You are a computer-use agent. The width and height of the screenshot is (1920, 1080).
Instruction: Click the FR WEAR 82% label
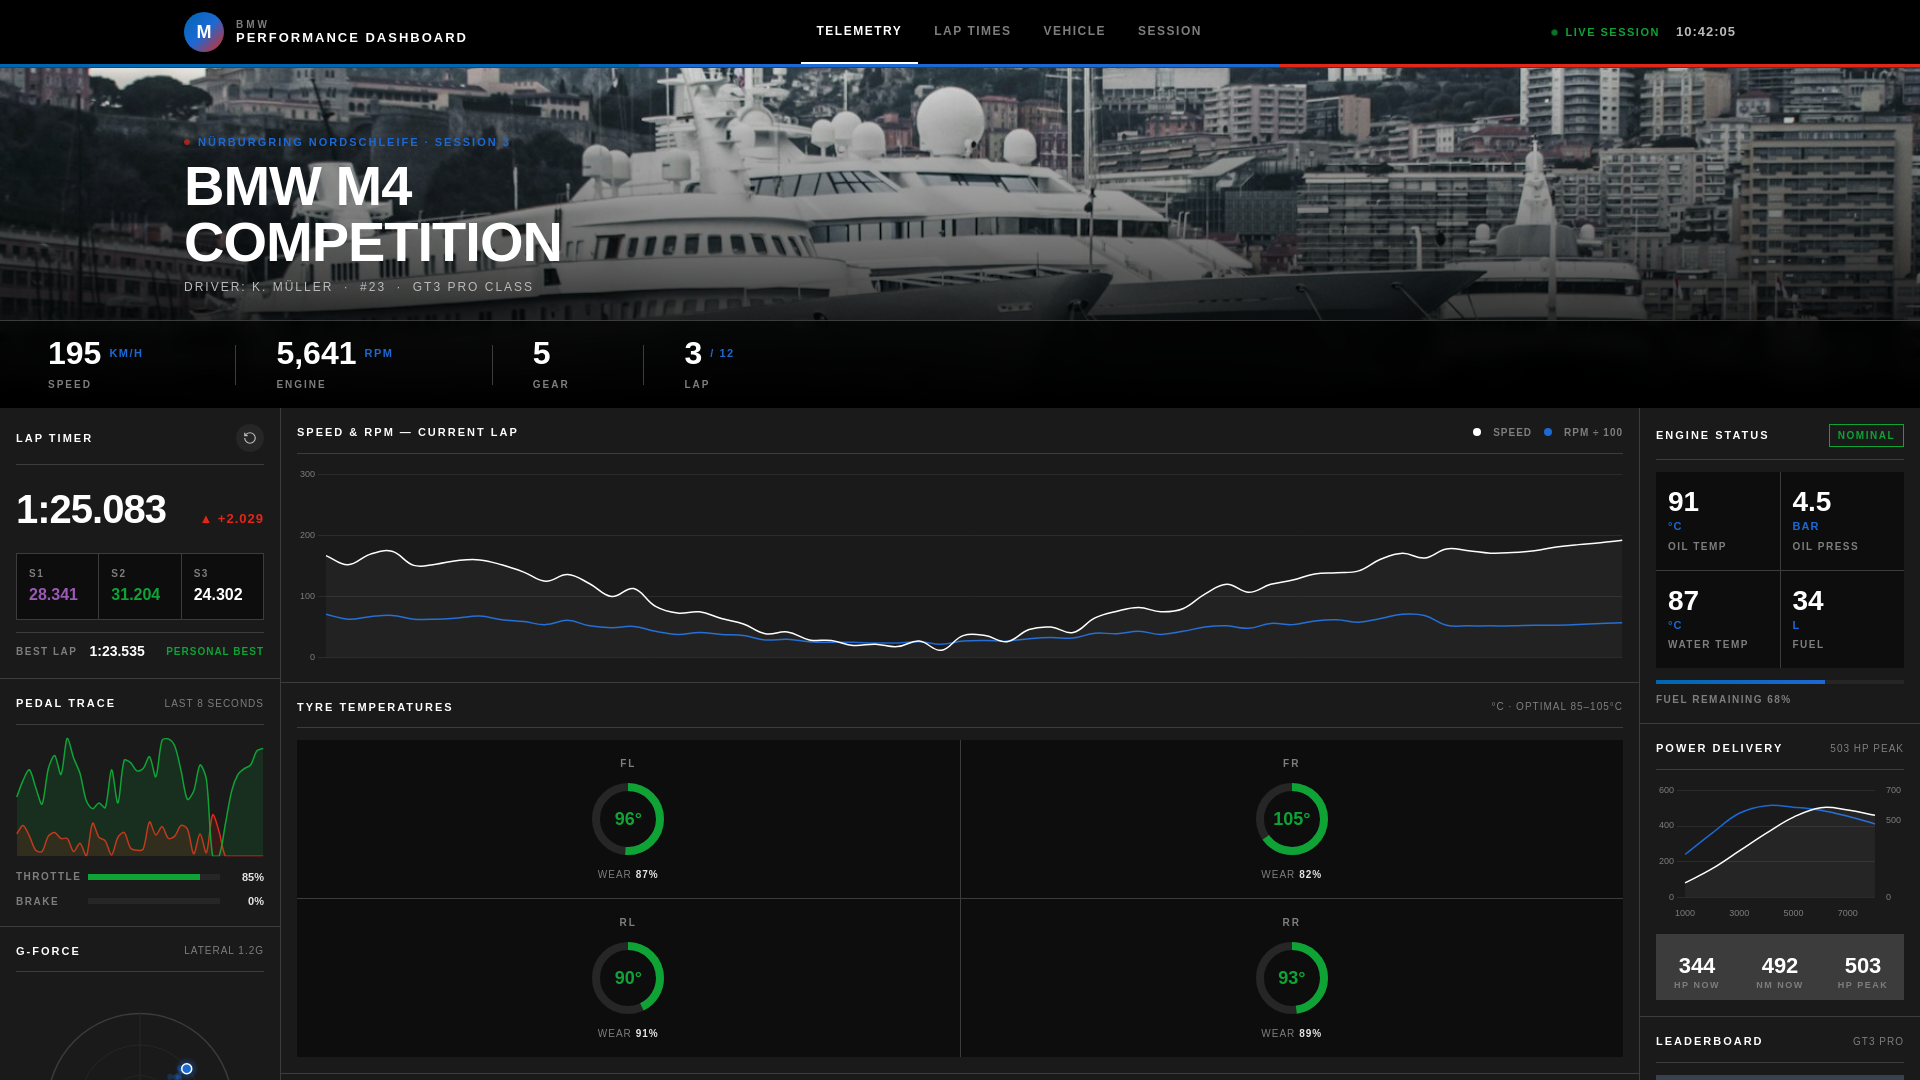click(x=1291, y=874)
